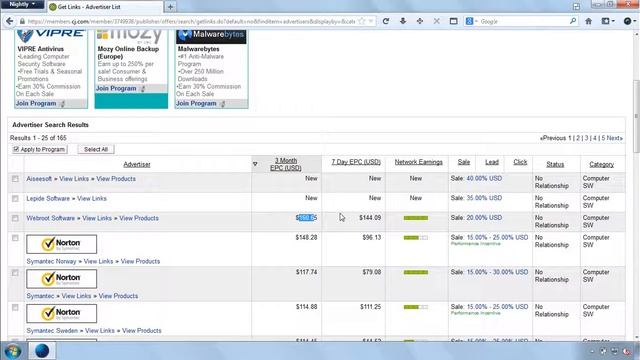Viewport: 640px width, 360px height.
Task: Tick the Symantec Norway row checkbox
Action: tap(15, 238)
